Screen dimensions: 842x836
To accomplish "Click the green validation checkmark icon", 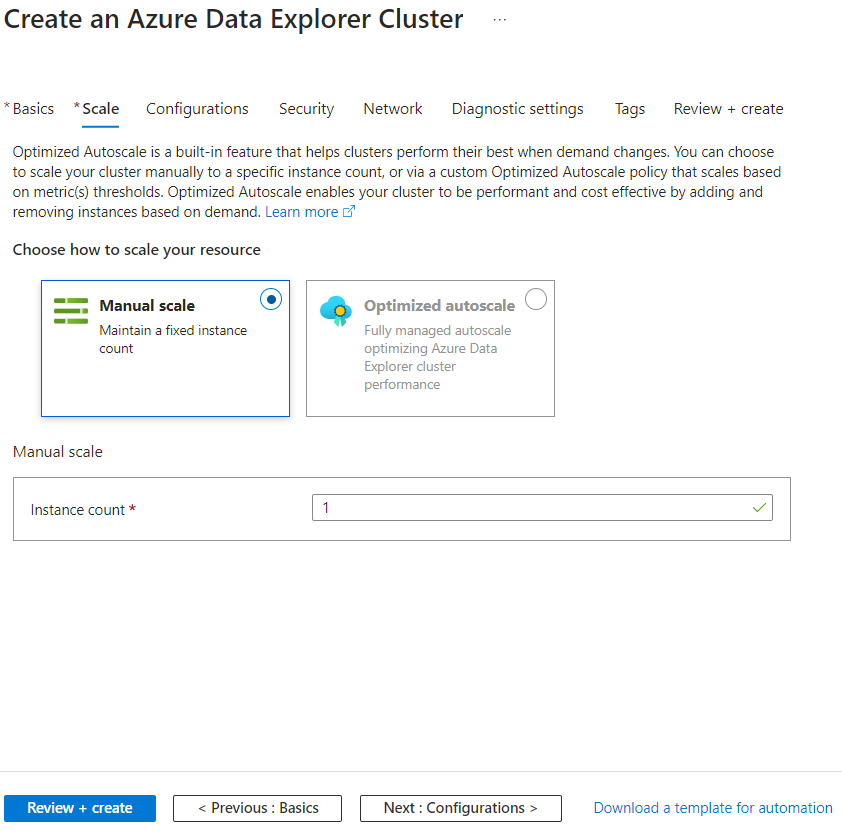I will (760, 508).
